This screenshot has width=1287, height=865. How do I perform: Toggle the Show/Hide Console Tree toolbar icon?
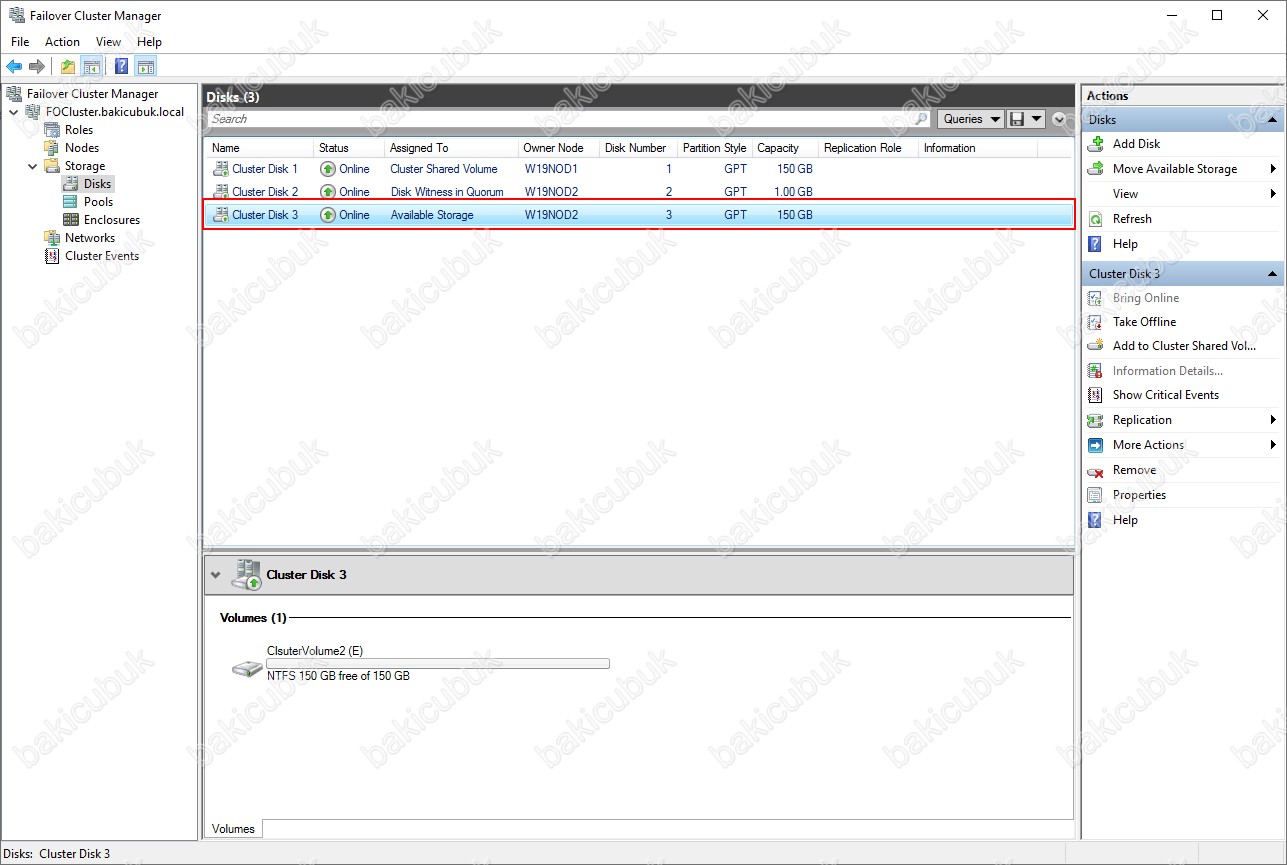[91, 66]
